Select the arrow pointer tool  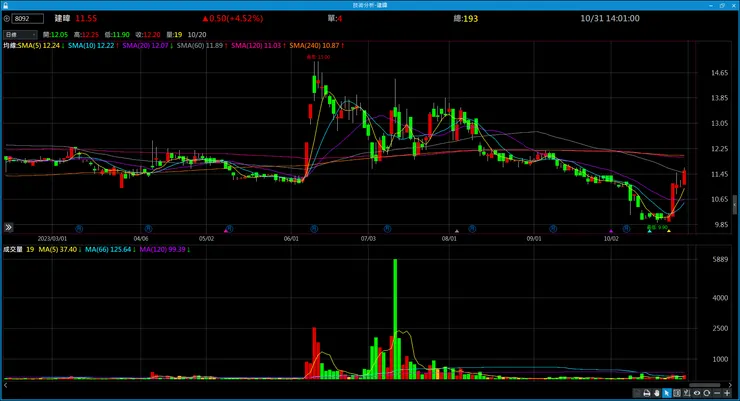666,393
